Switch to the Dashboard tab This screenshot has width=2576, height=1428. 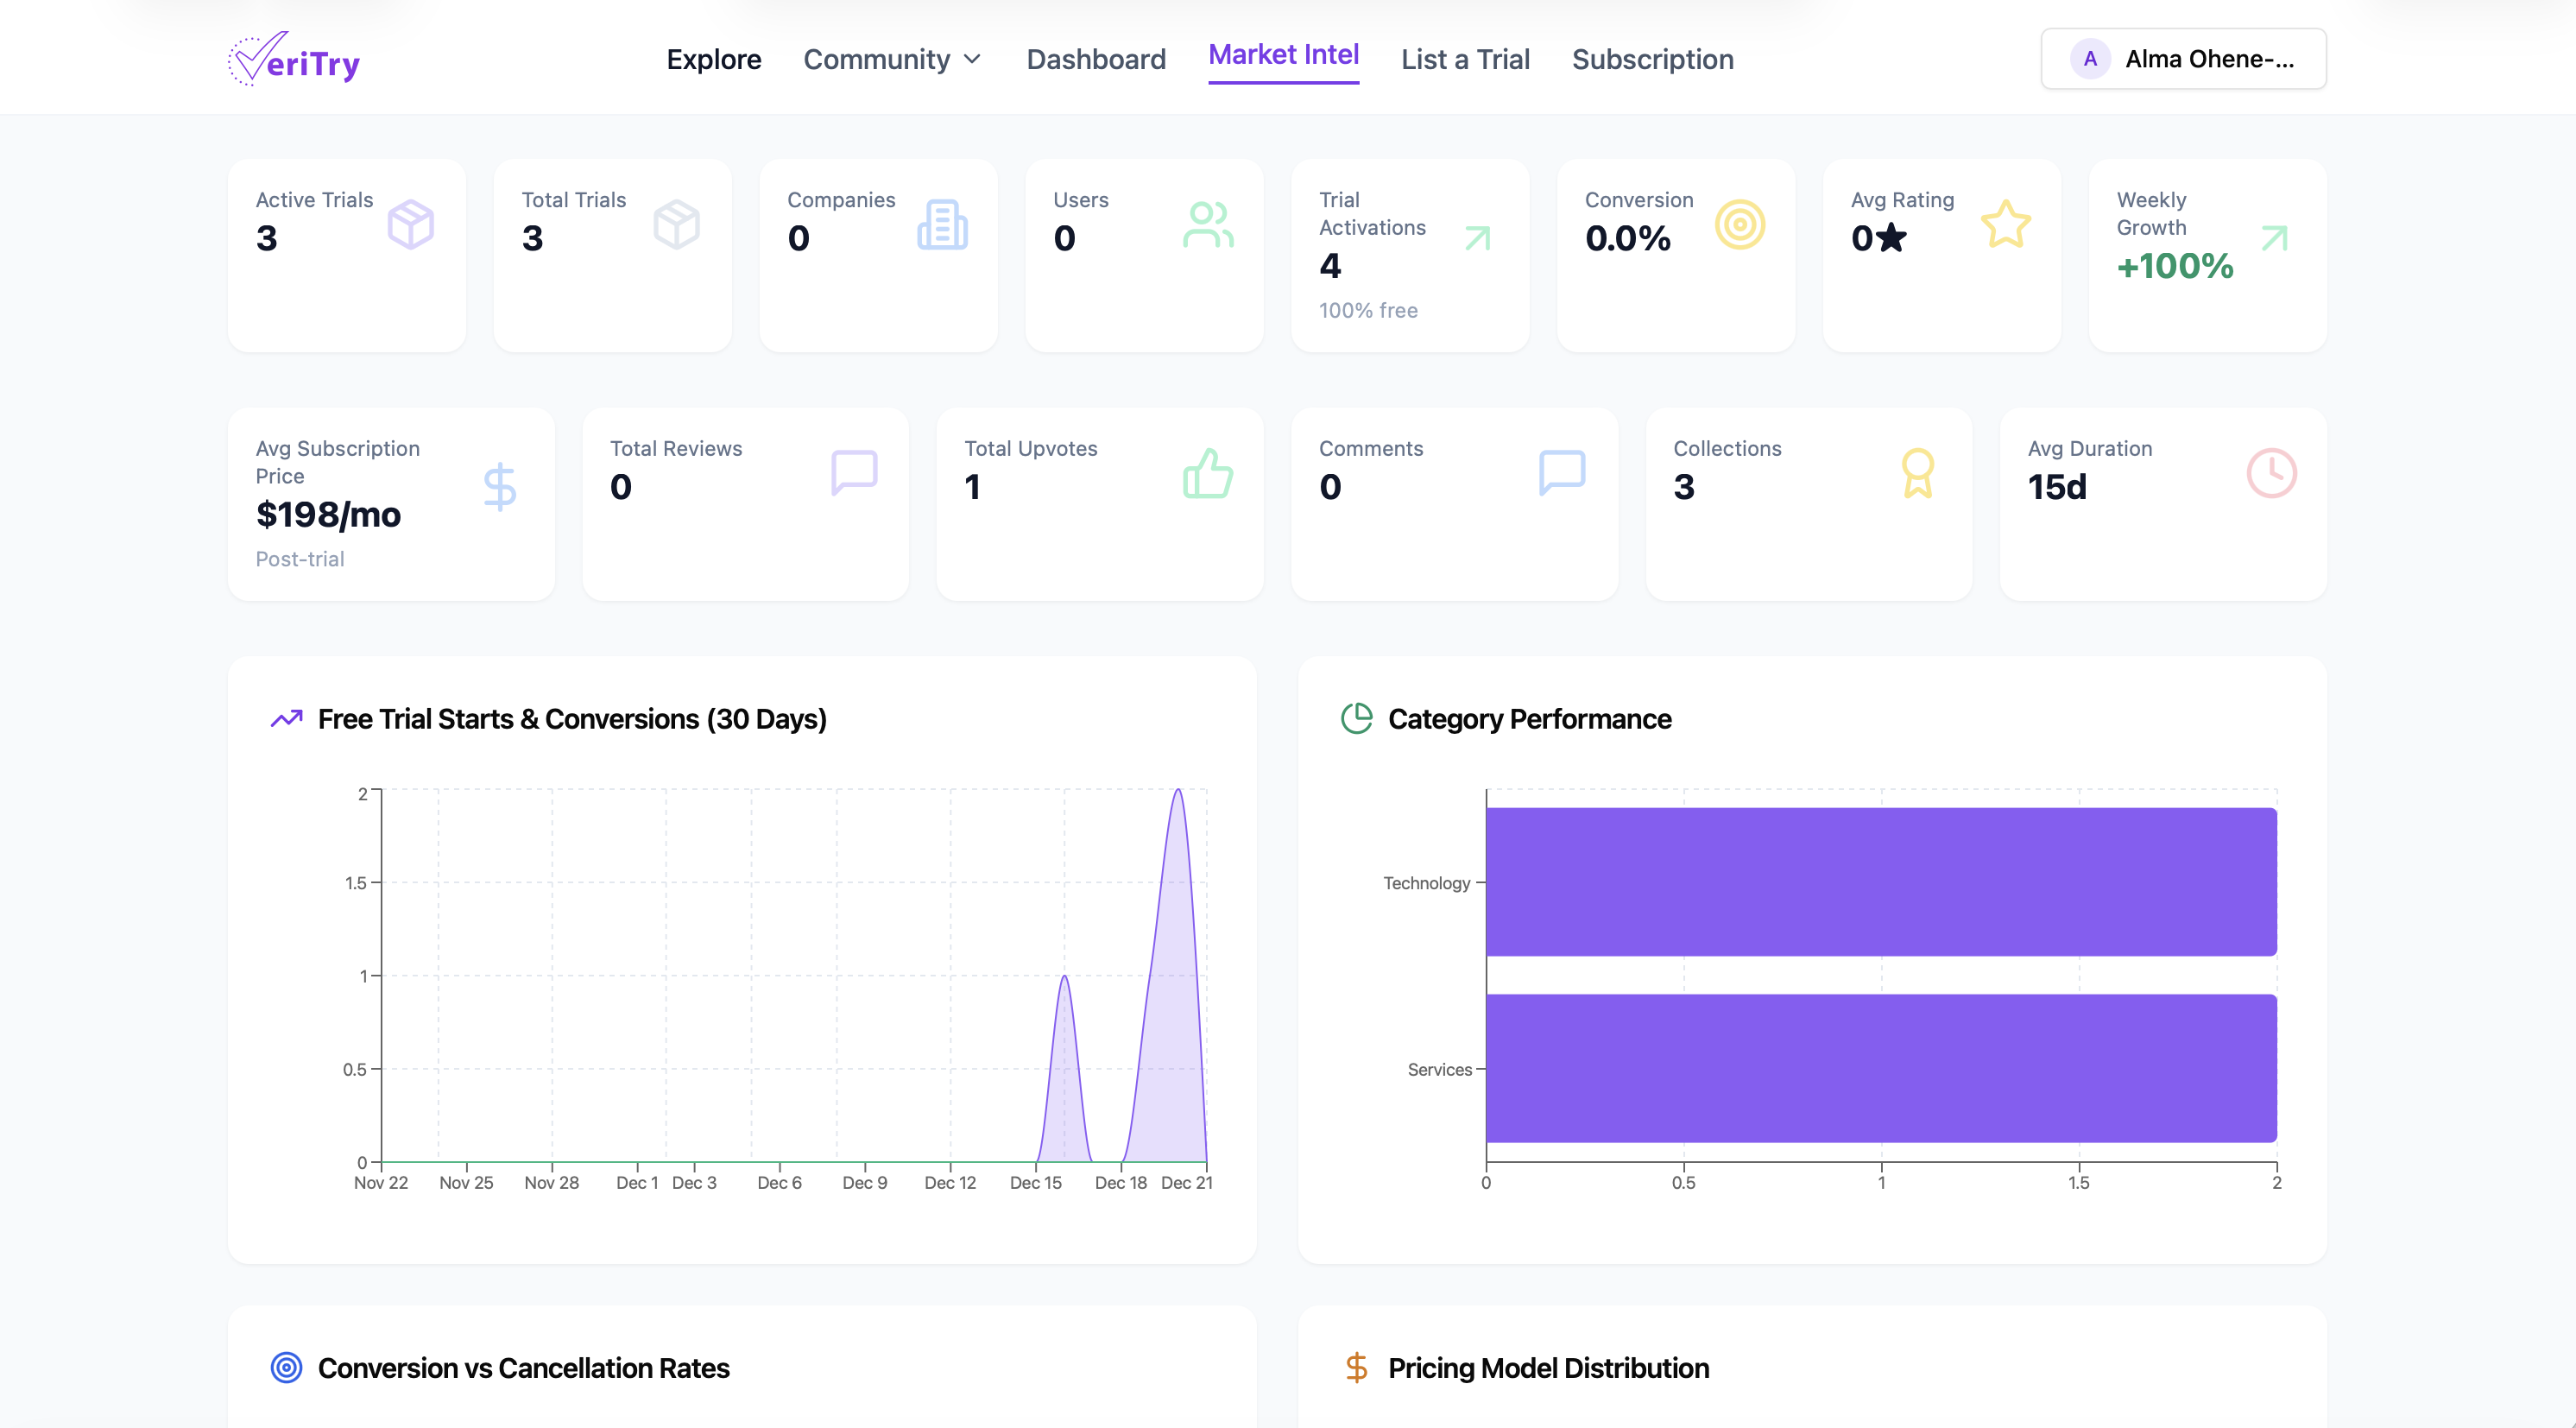pos(1096,59)
